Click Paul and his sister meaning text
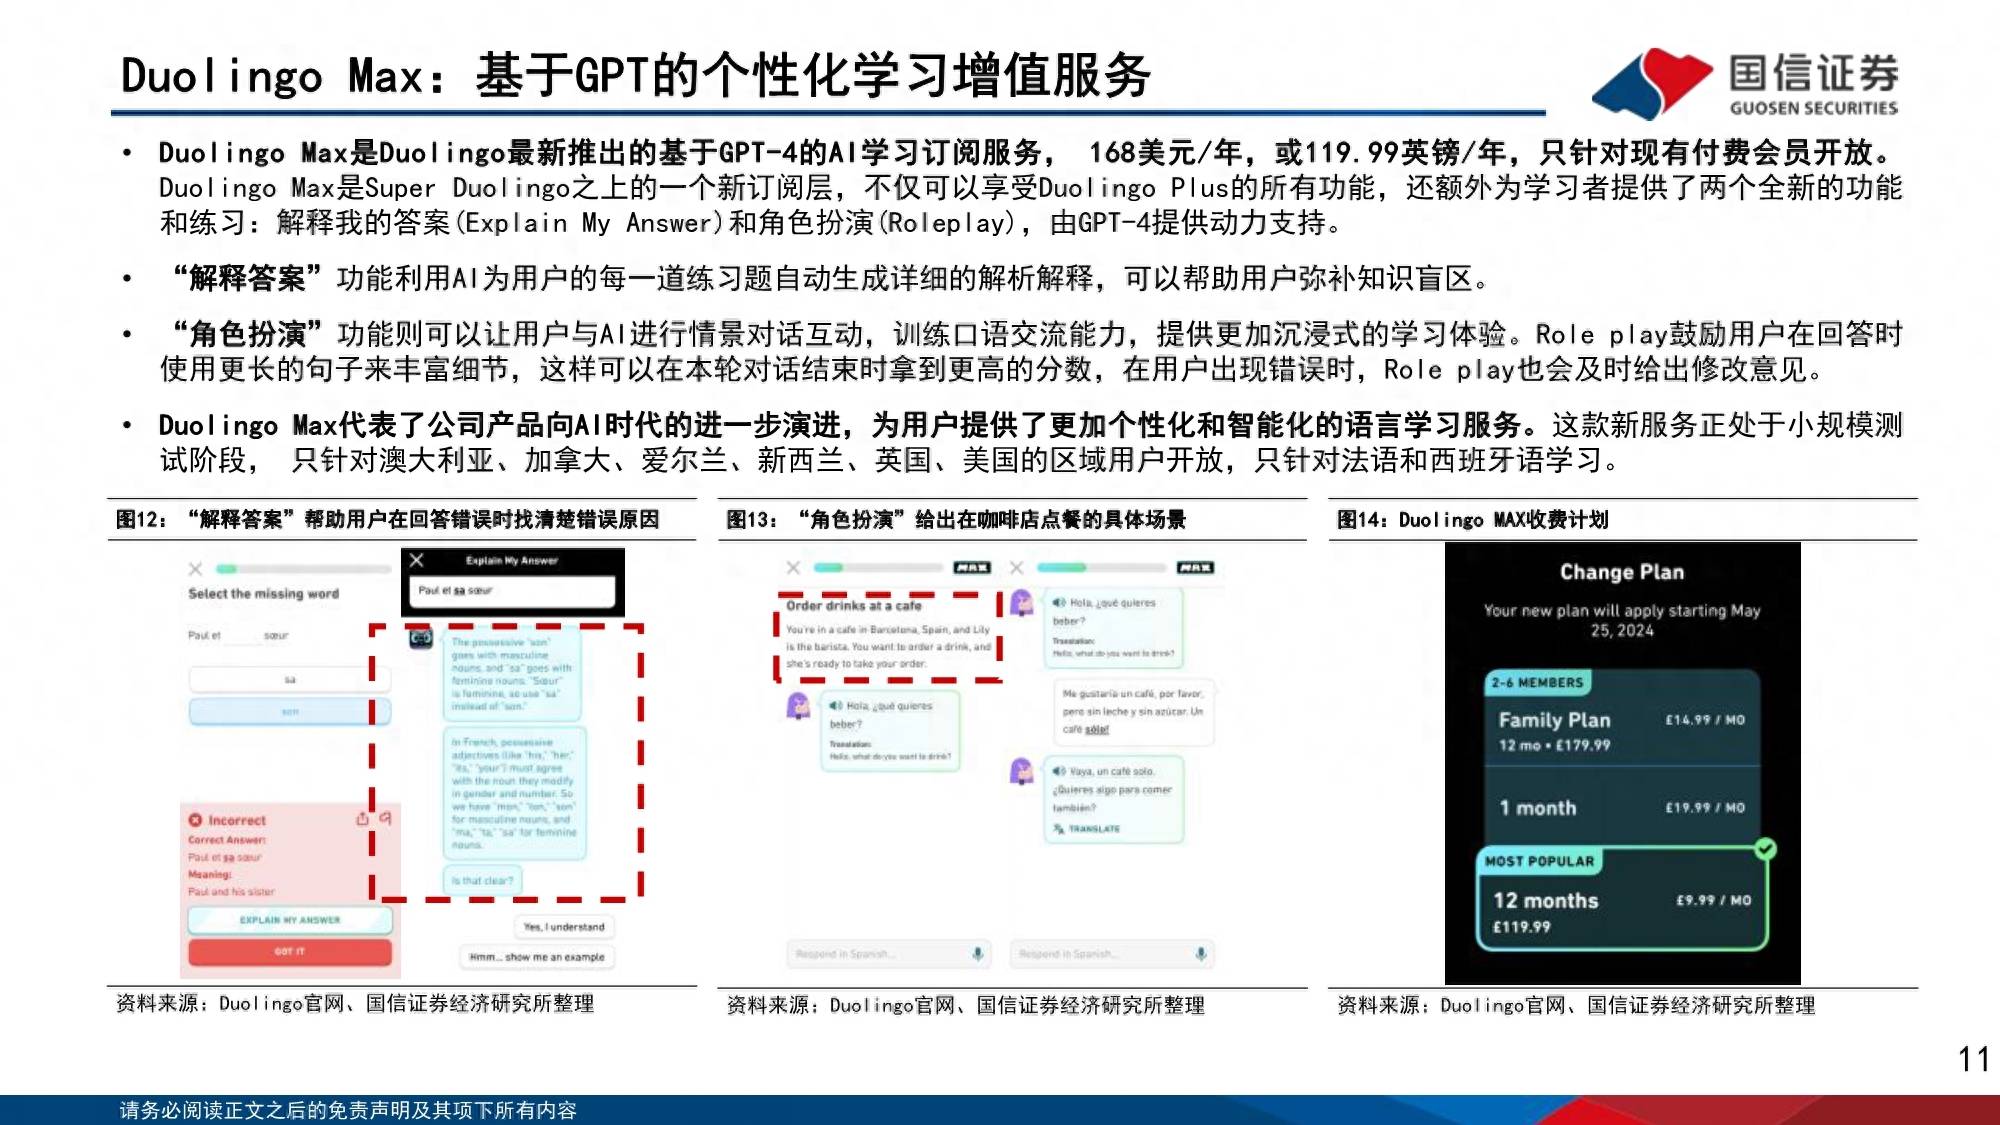Viewport: 2000px width, 1125px height. (231, 891)
